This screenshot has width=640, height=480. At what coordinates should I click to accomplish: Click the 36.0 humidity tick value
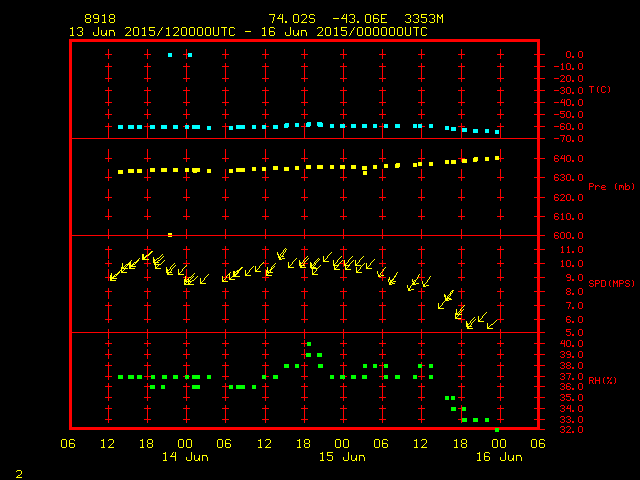[x=571, y=387]
